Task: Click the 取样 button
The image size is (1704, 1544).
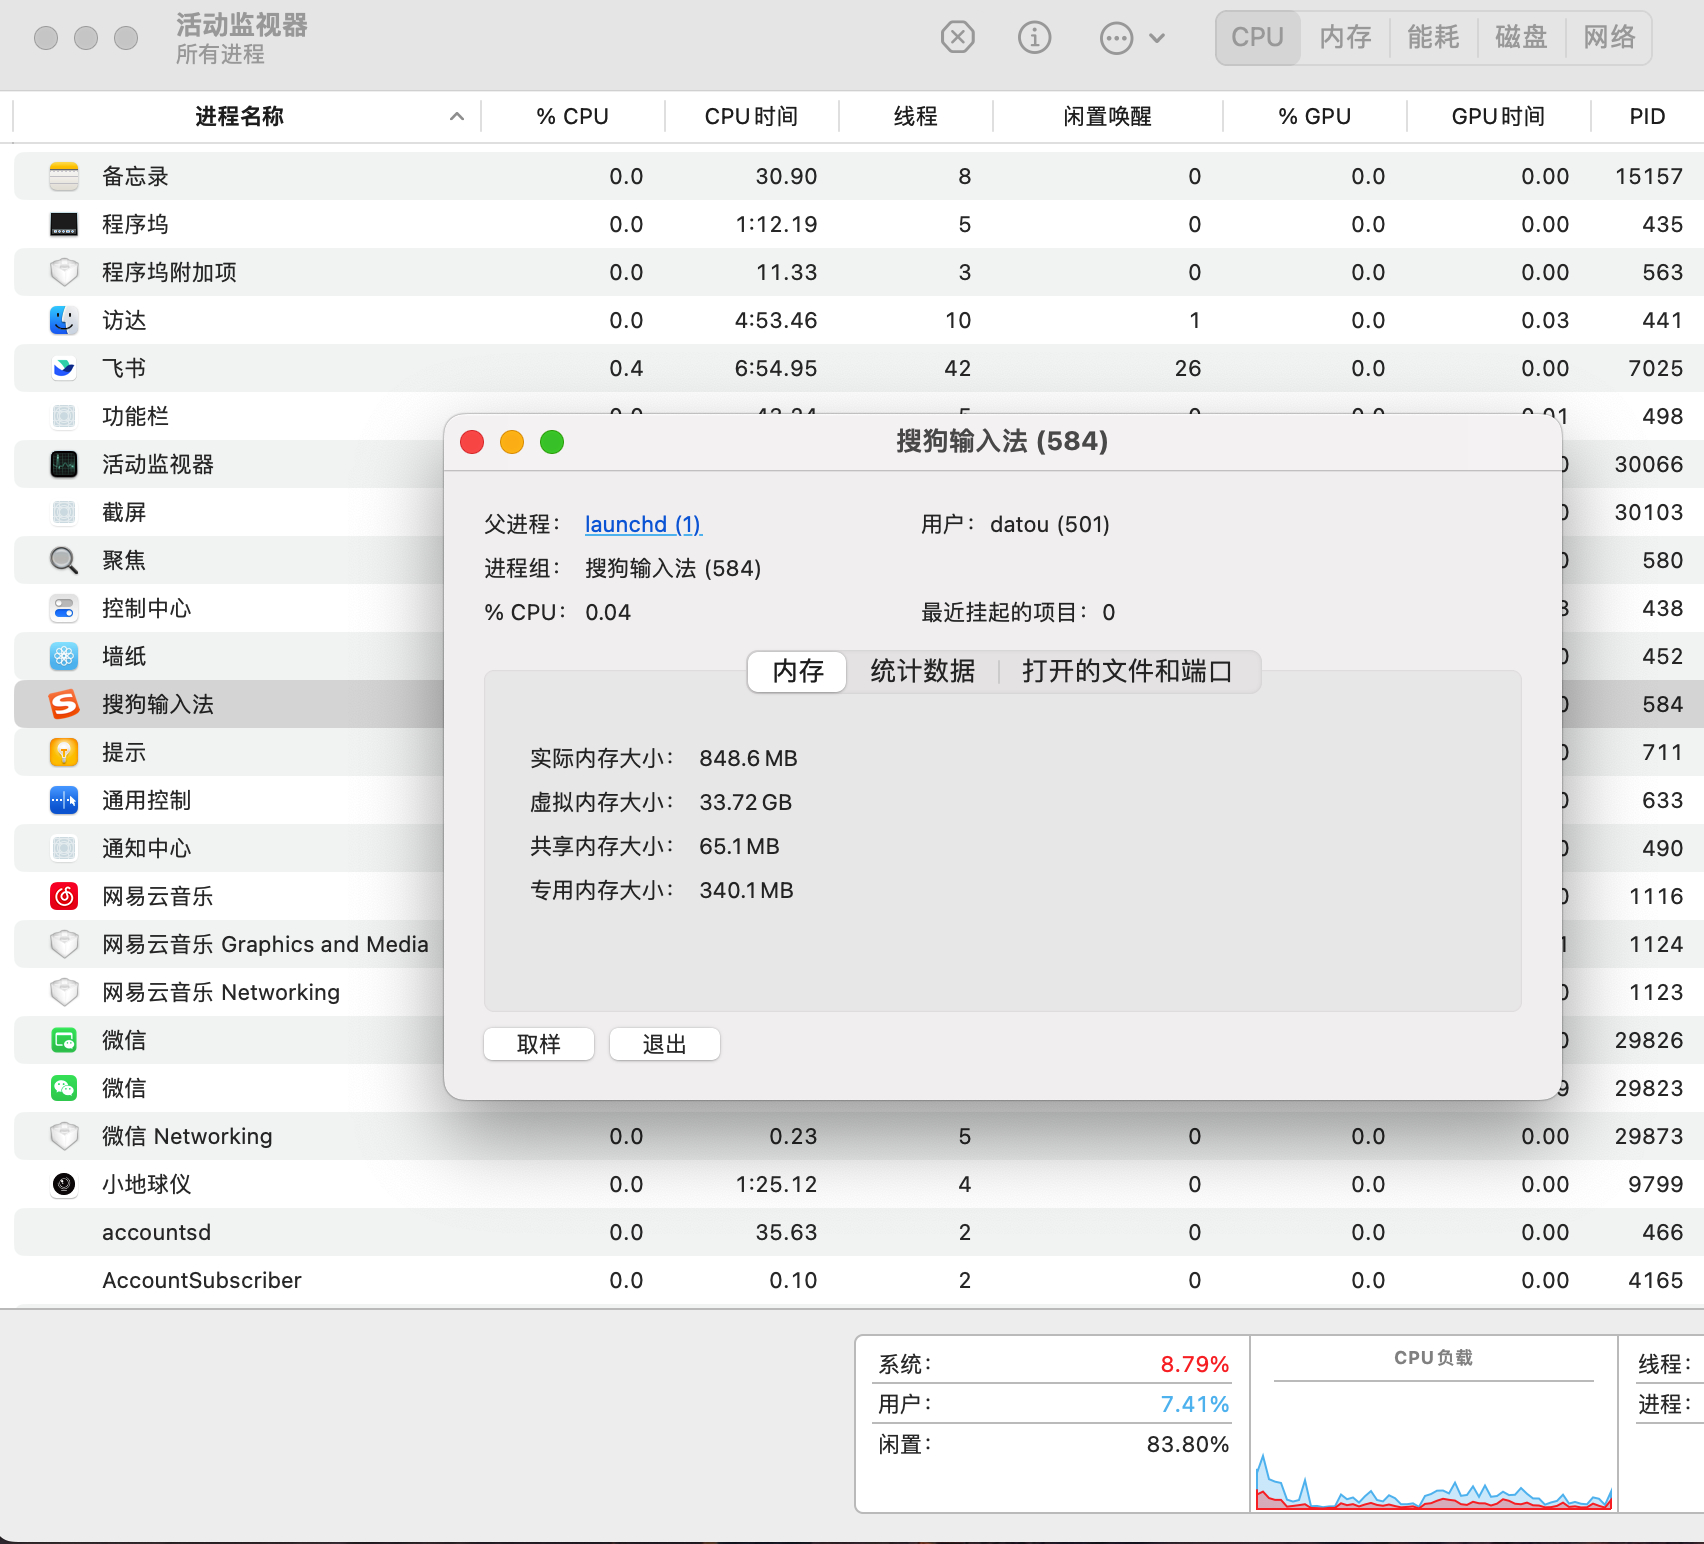Action: coord(539,1044)
